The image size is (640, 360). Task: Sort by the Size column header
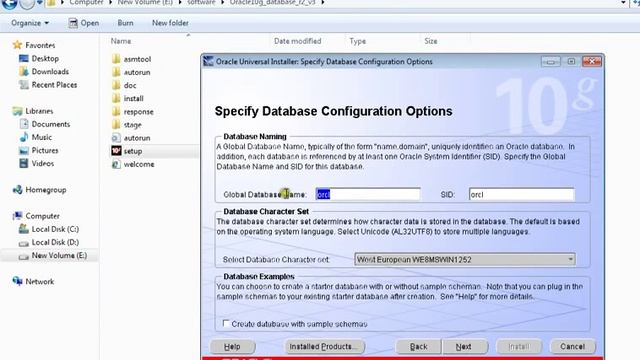tap(431, 41)
